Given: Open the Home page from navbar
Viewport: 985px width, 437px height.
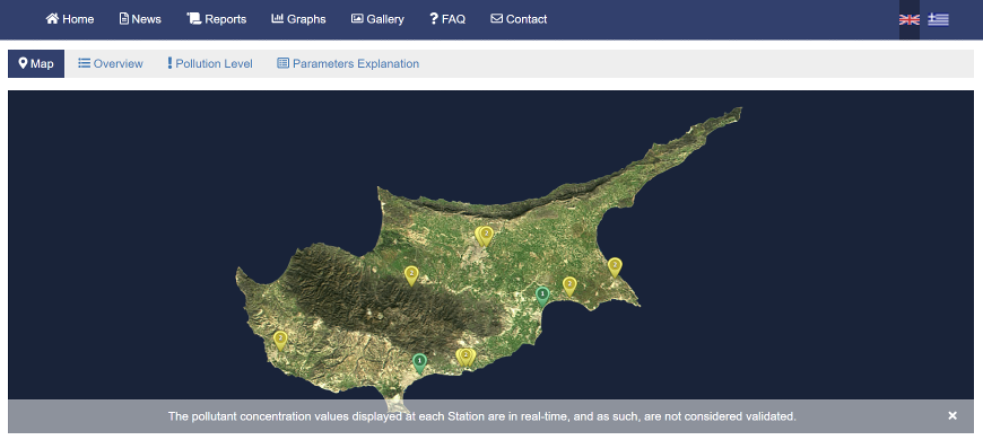Looking at the screenshot, I should point(70,19).
